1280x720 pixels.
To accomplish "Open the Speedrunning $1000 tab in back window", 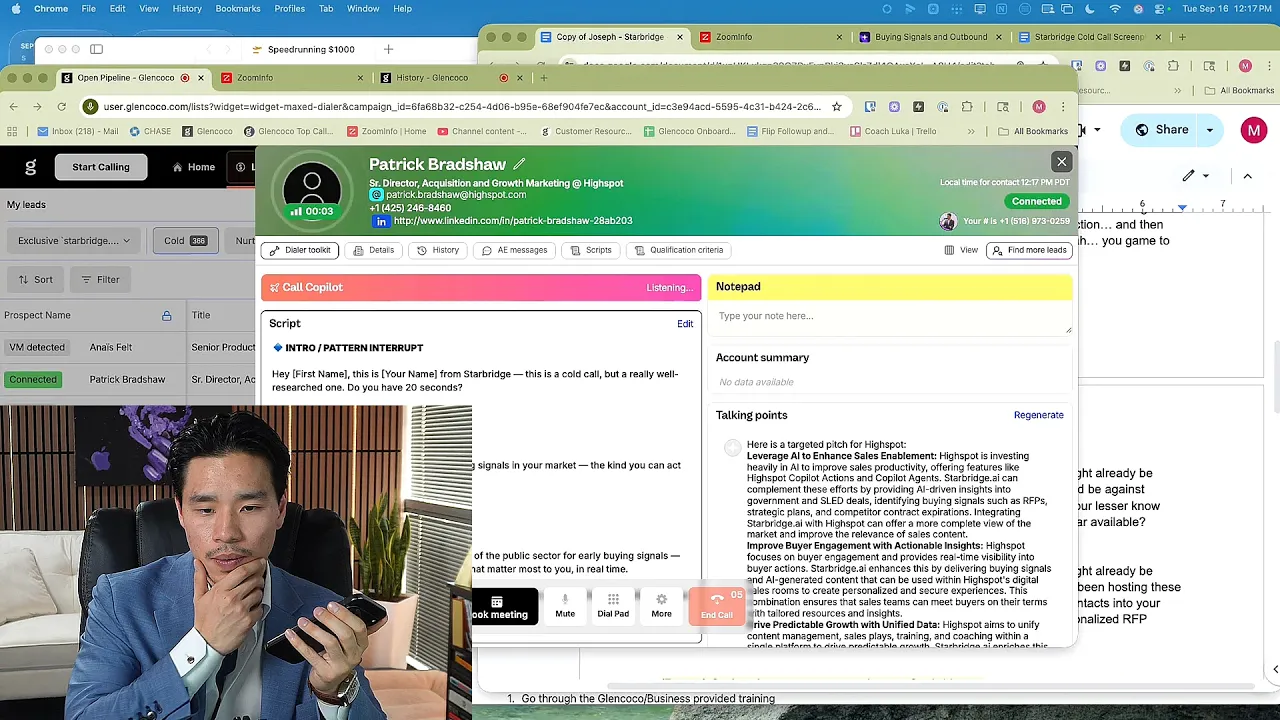I will click(x=311, y=49).
